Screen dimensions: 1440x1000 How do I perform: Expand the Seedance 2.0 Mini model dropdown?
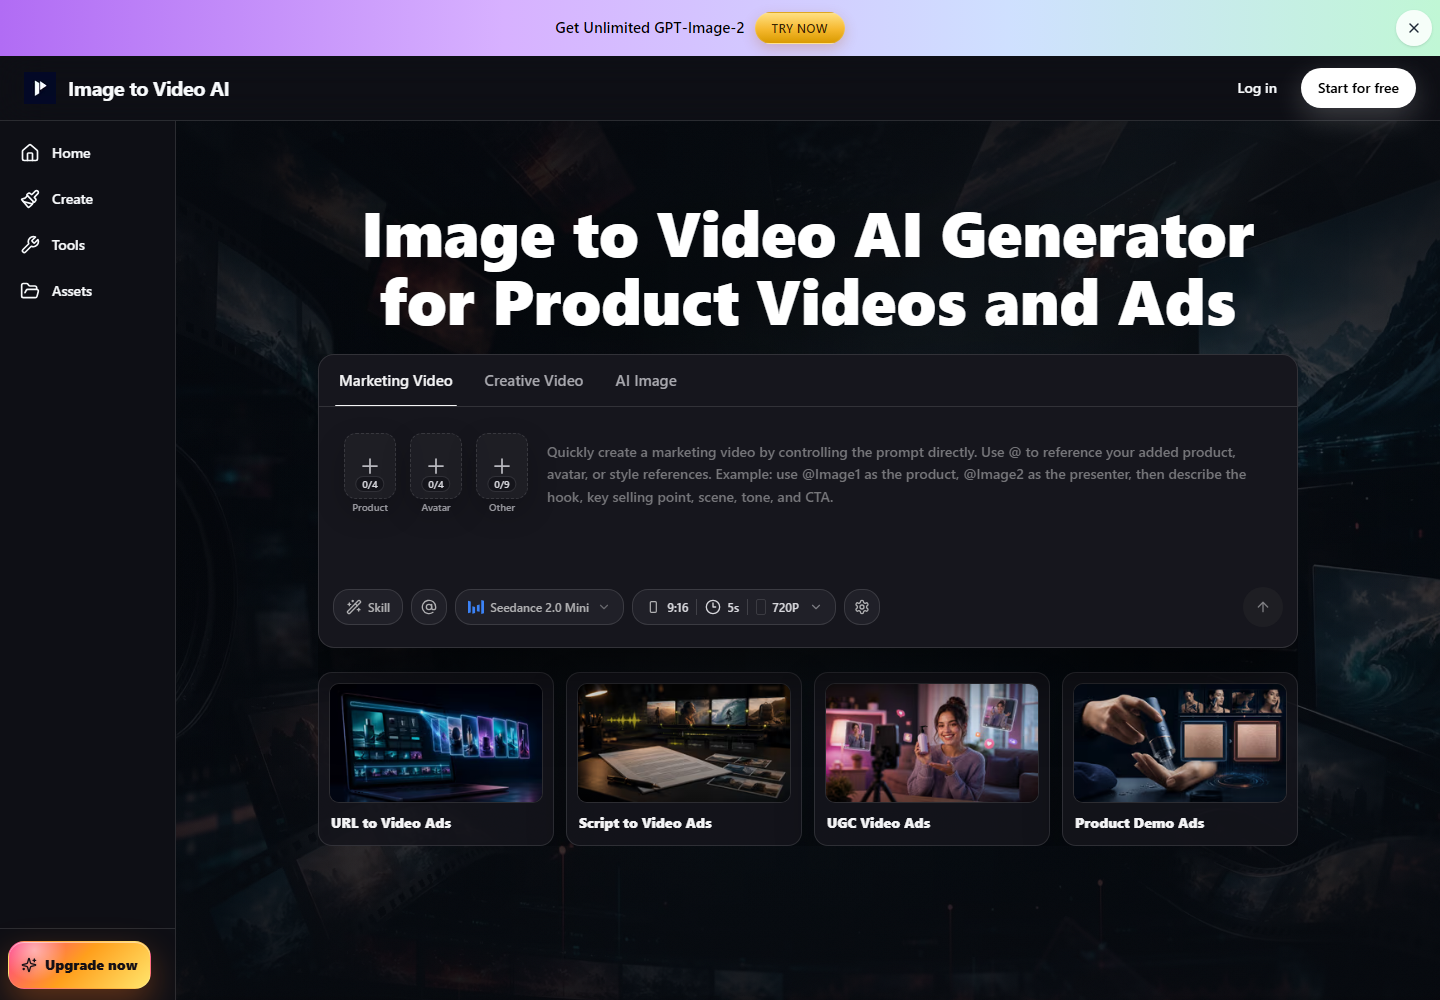pyautogui.click(x=539, y=607)
